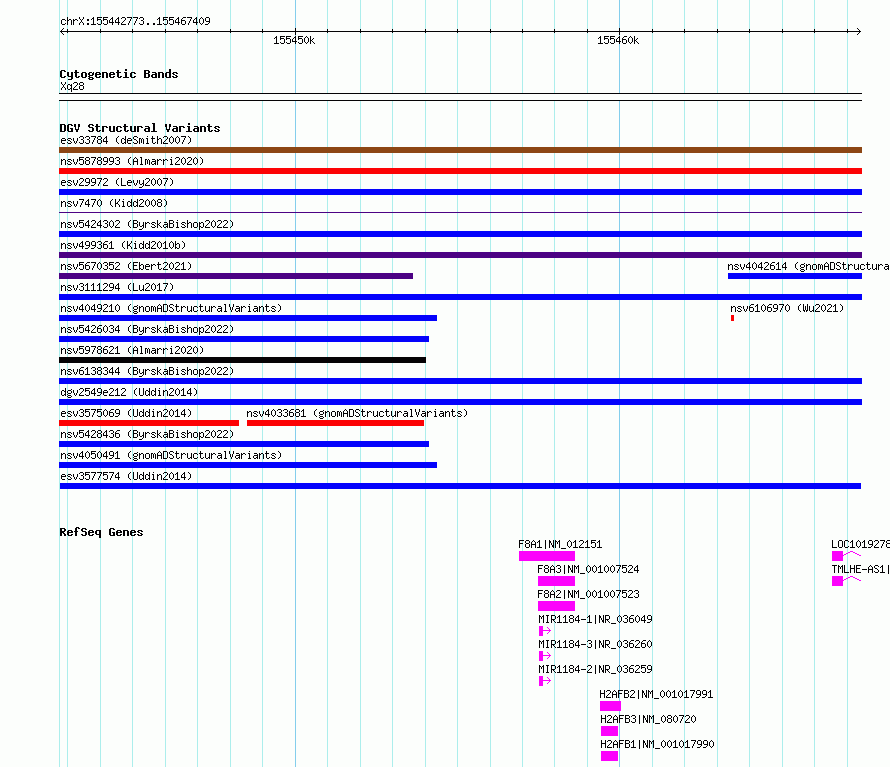Click the blue nsv4042614 variant bar
This screenshot has height=767, width=890.
pyautogui.click(x=795, y=276)
